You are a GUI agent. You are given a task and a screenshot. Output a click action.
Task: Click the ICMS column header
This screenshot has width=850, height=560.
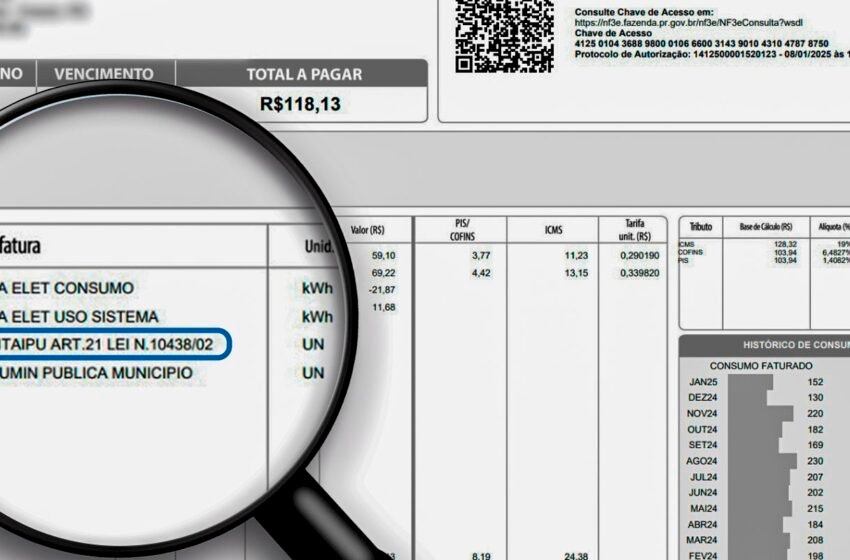click(x=553, y=230)
